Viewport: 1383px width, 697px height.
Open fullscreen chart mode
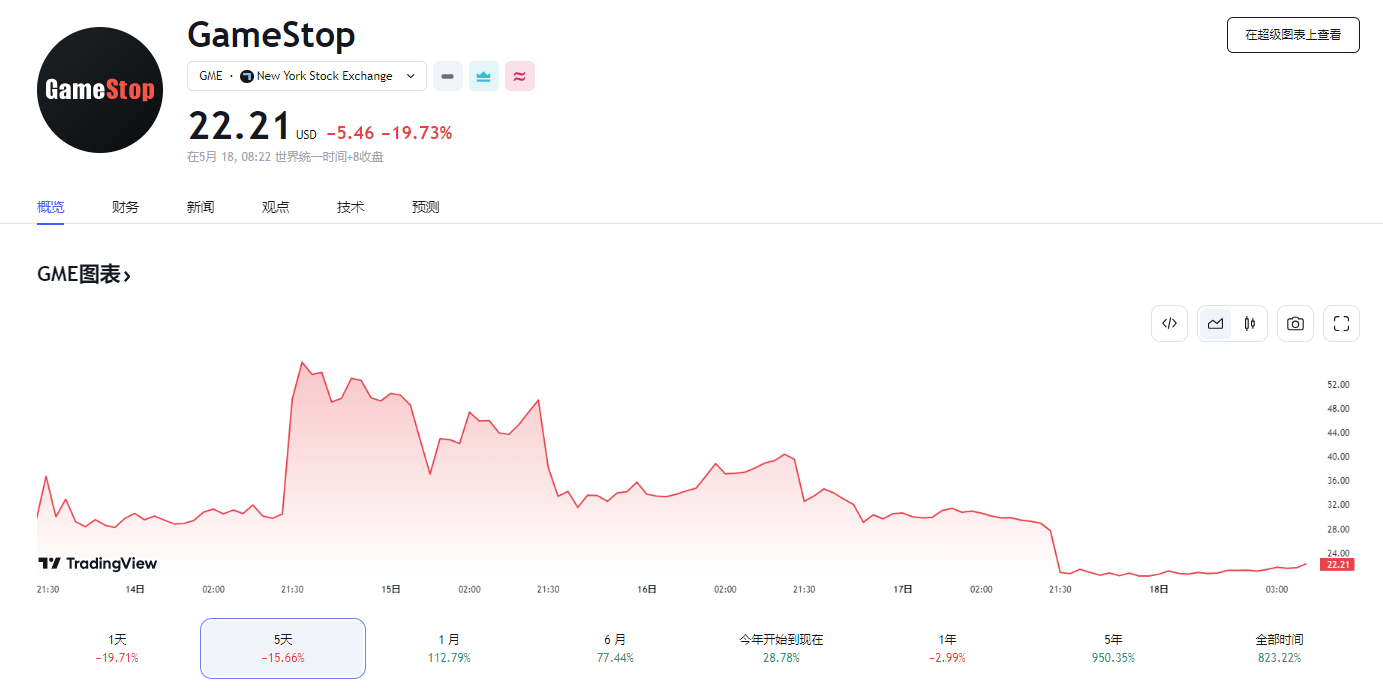[1341, 323]
